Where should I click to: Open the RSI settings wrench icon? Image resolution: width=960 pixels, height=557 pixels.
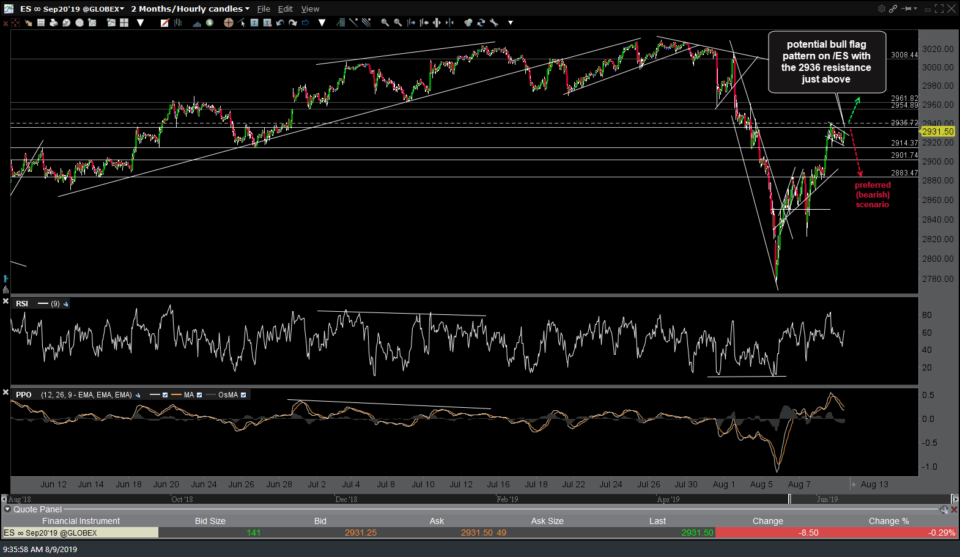point(66,304)
